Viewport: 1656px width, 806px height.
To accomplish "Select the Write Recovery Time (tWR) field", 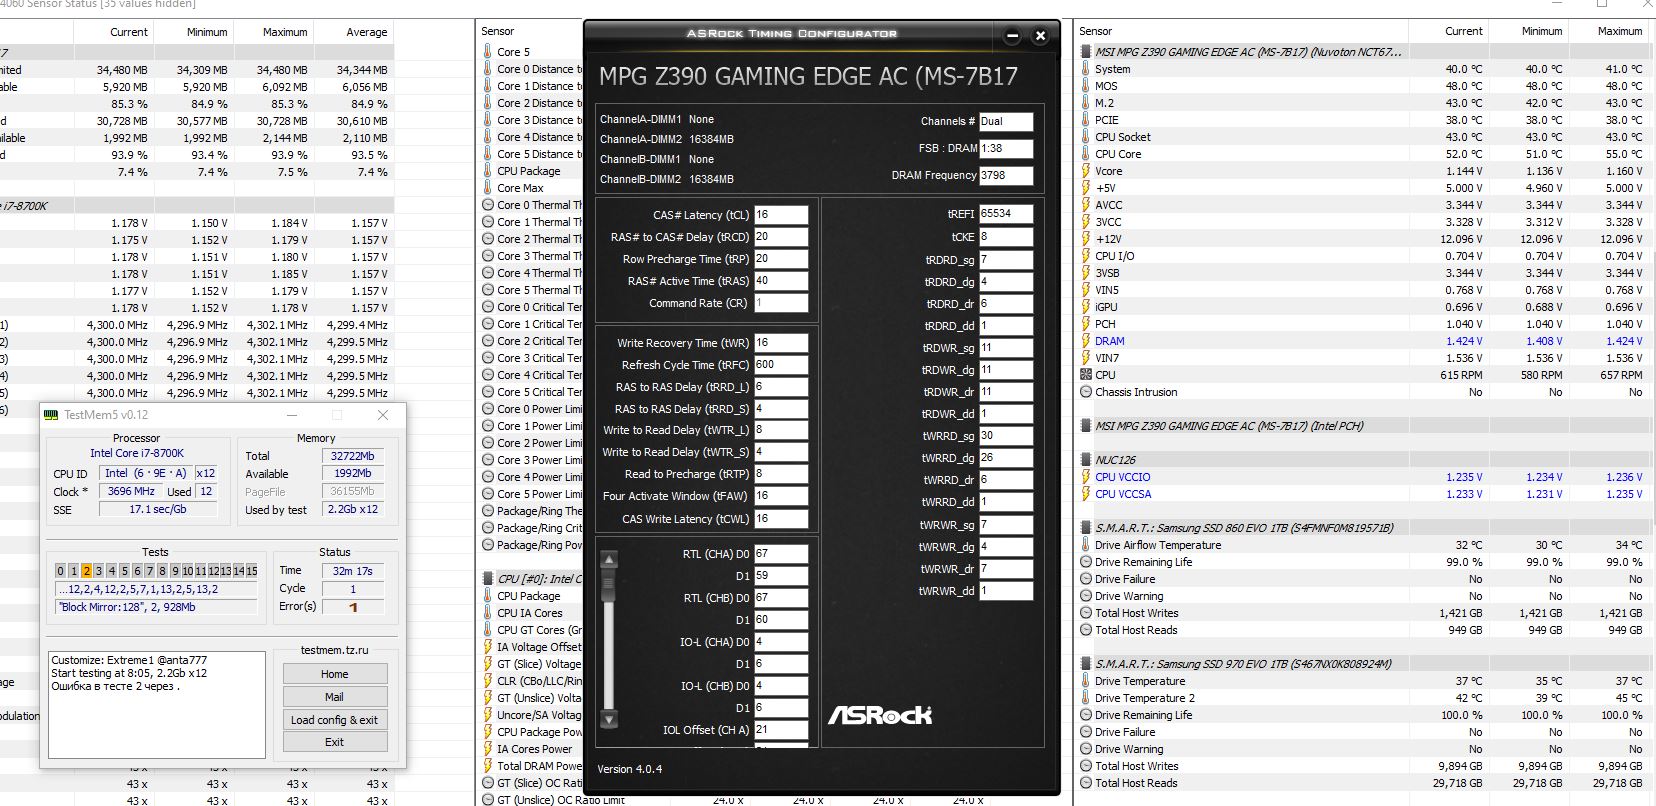I will pos(780,343).
